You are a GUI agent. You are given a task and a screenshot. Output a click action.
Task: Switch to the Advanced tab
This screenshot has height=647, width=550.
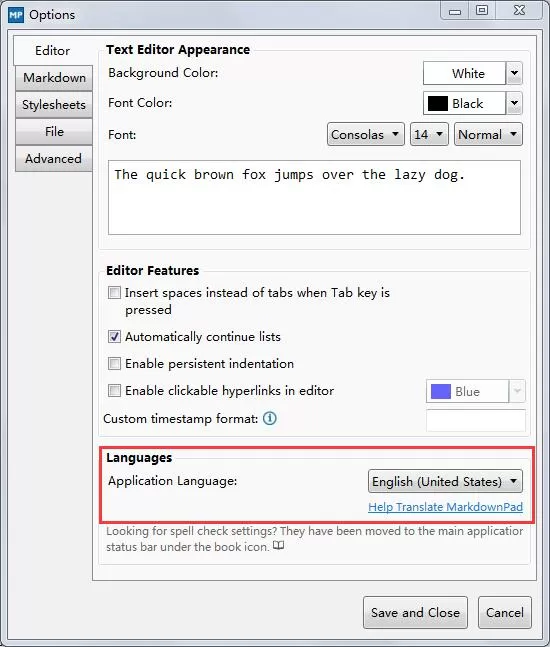[x=54, y=159]
